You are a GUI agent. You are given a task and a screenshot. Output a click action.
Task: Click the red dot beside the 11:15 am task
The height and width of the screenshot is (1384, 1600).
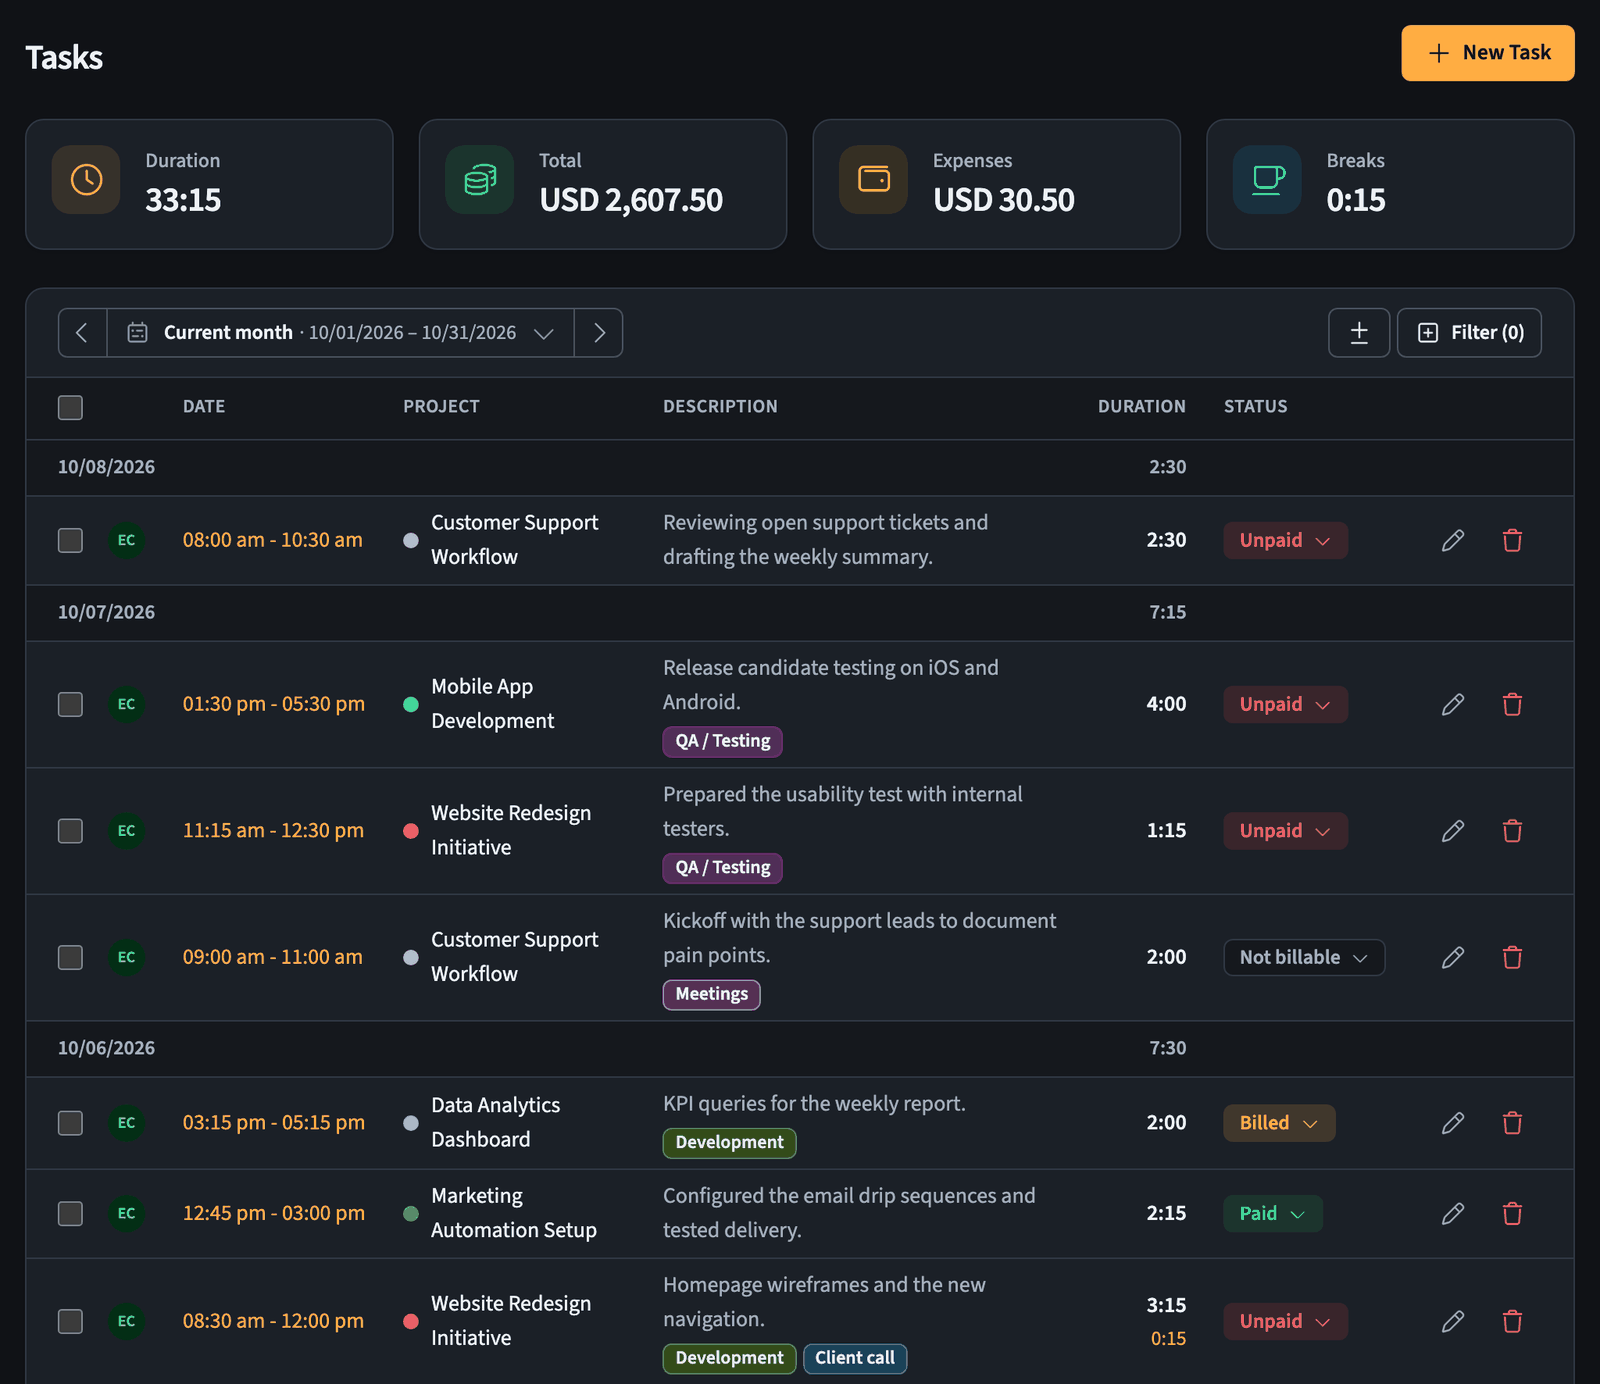[x=410, y=831]
